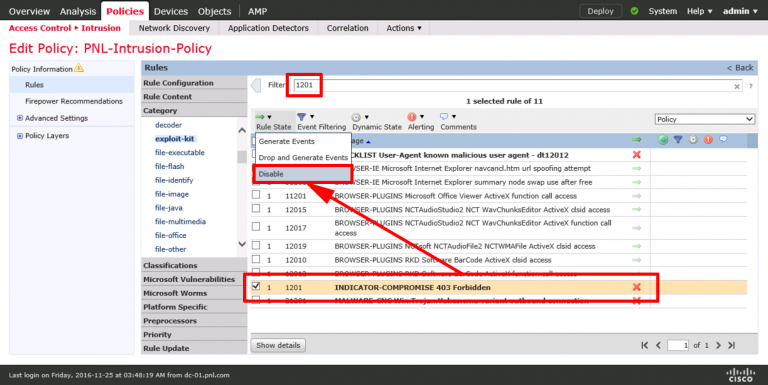Open Firepower Recommendations
Screen dimensions: 768x385
[x=74, y=101]
